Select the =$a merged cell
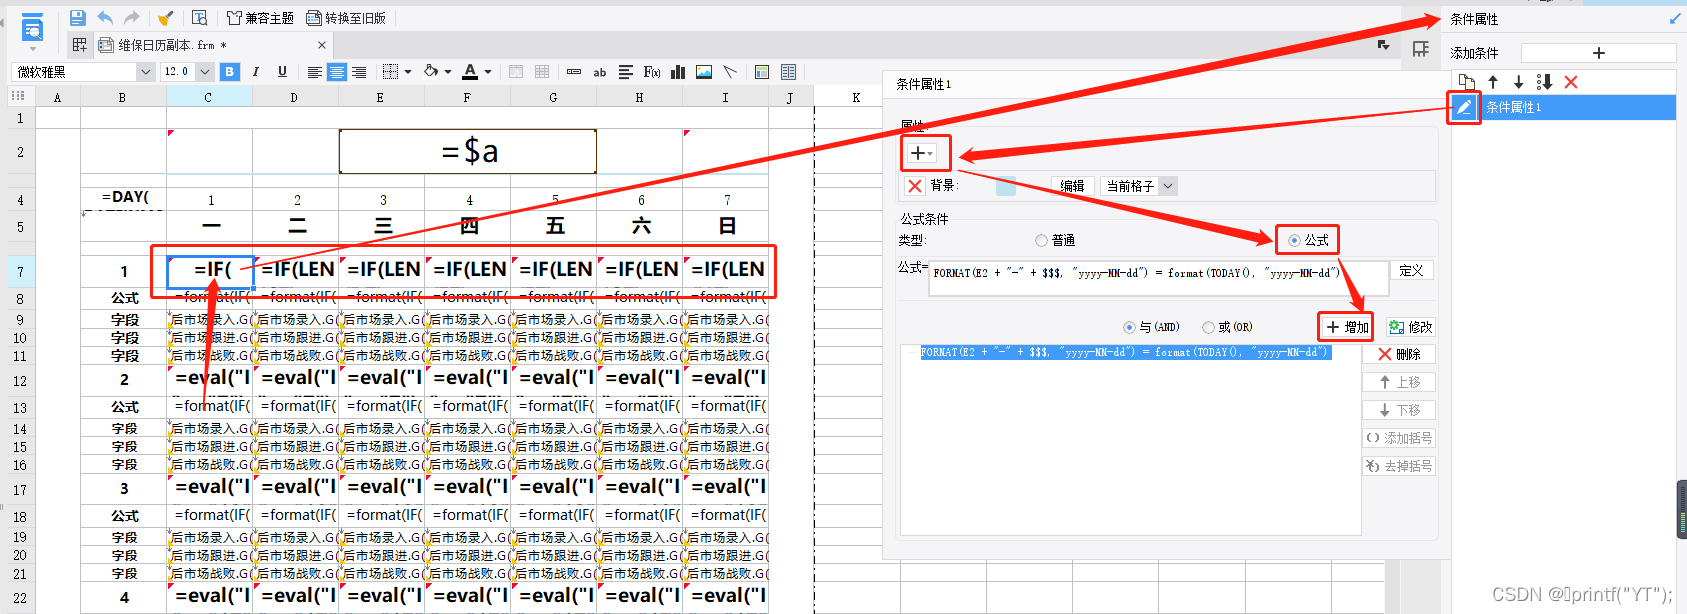Screen dimensions: 1687x614 468,151
